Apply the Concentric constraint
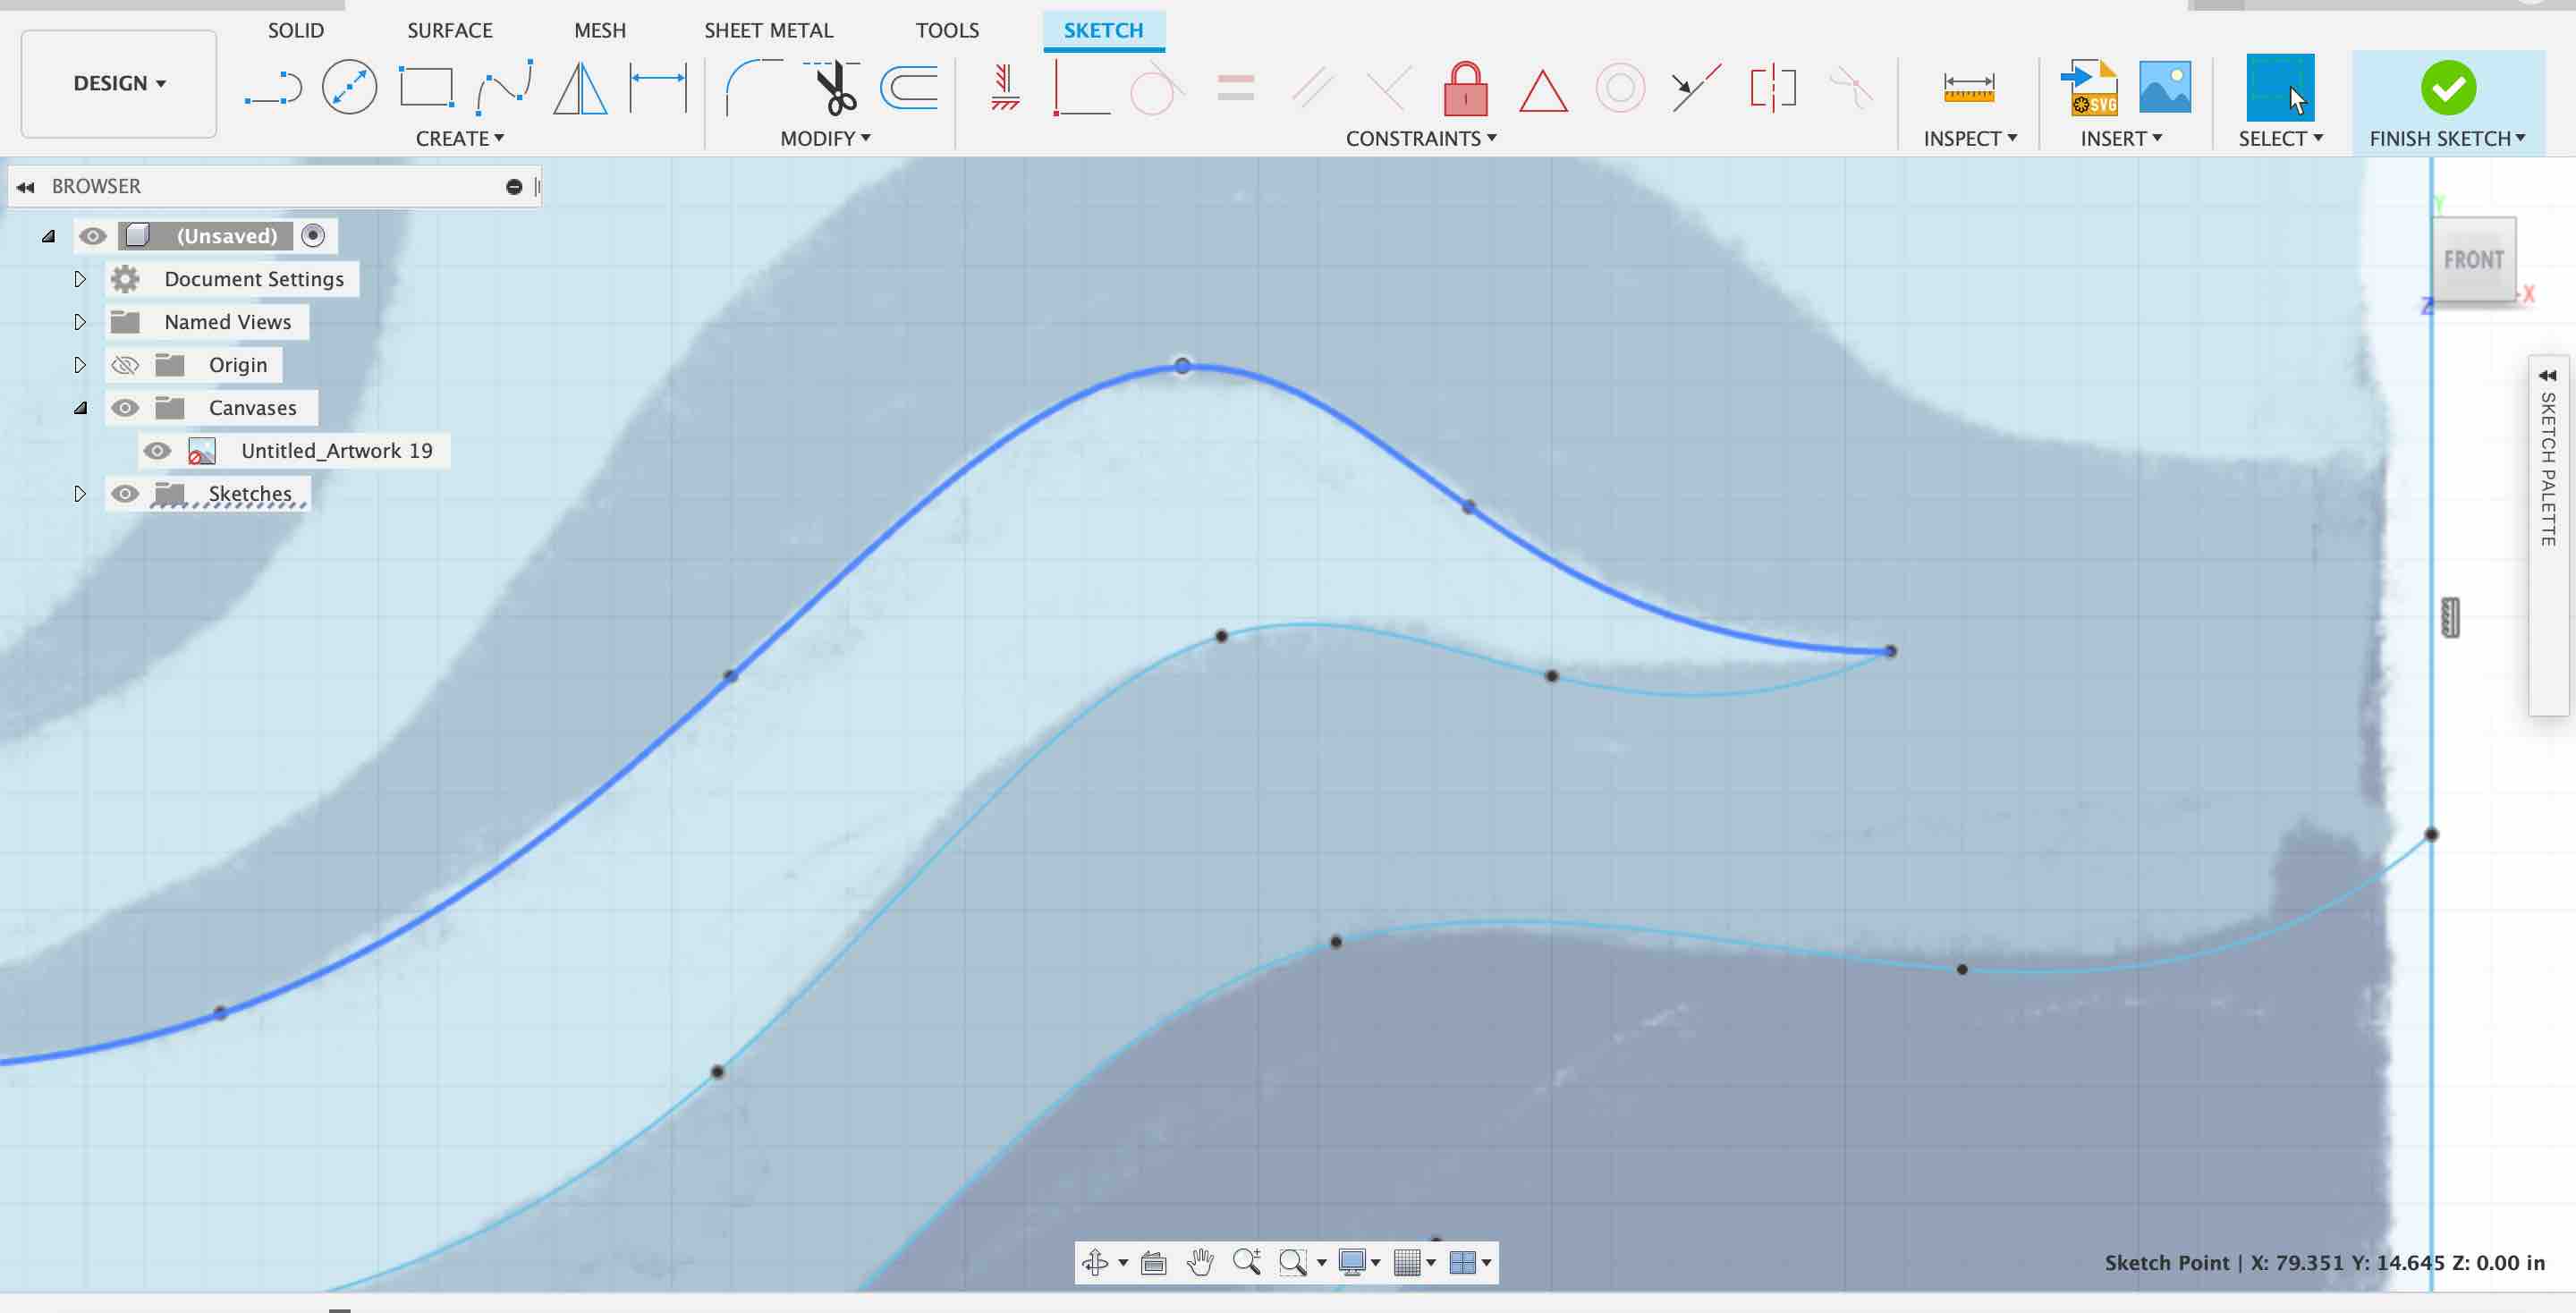 point(1620,88)
